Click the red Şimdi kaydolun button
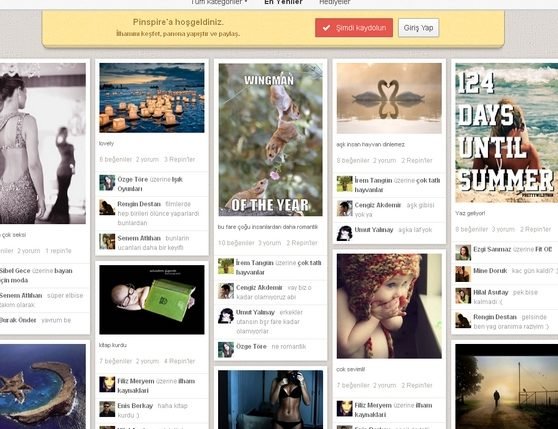The height and width of the screenshot is (429, 558). point(354,28)
